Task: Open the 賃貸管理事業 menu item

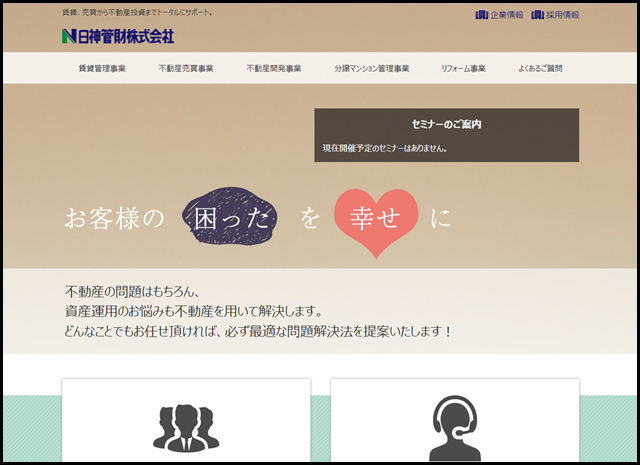Action: point(102,69)
